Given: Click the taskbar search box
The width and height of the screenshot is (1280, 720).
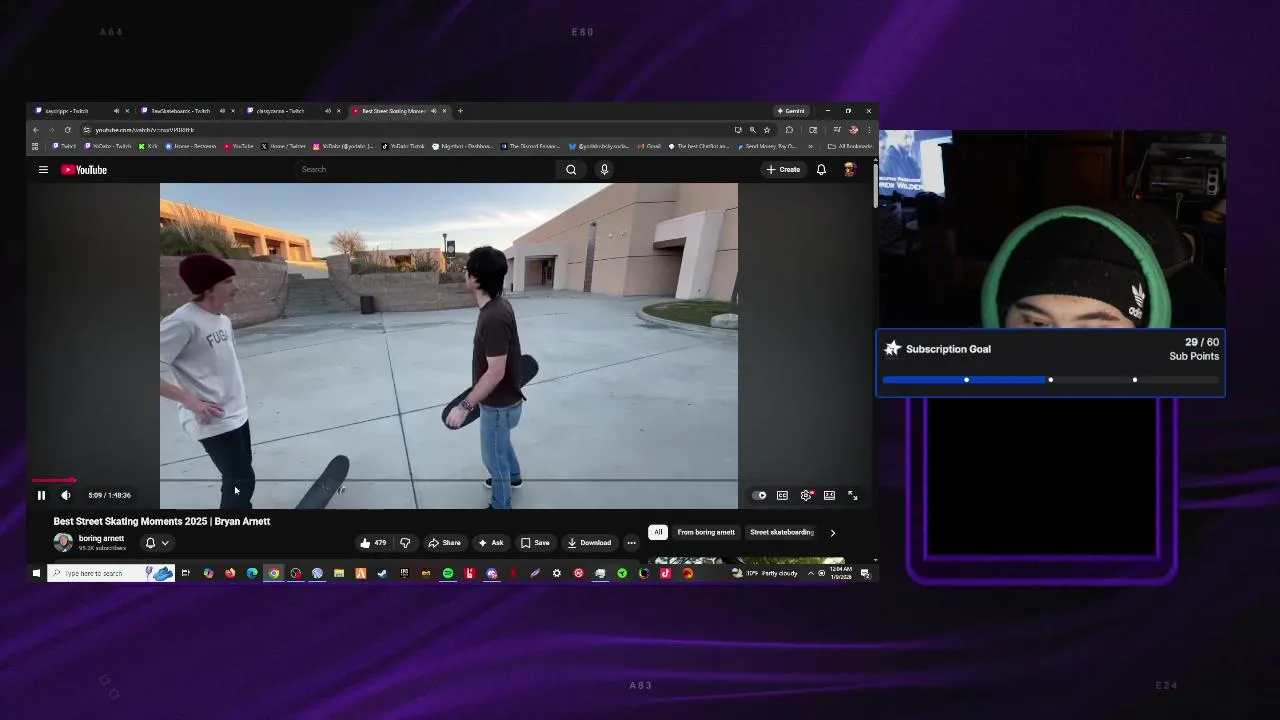Looking at the screenshot, I should [x=110, y=573].
